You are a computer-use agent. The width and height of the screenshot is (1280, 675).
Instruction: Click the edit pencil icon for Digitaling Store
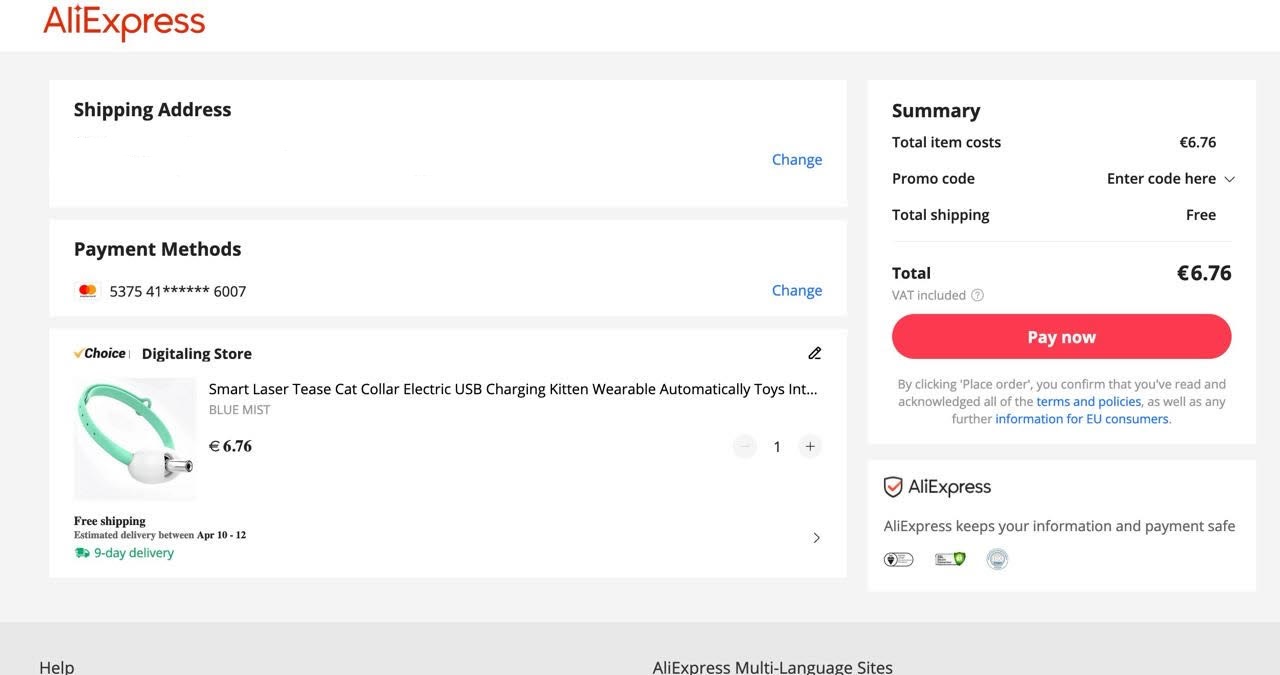pyautogui.click(x=814, y=353)
